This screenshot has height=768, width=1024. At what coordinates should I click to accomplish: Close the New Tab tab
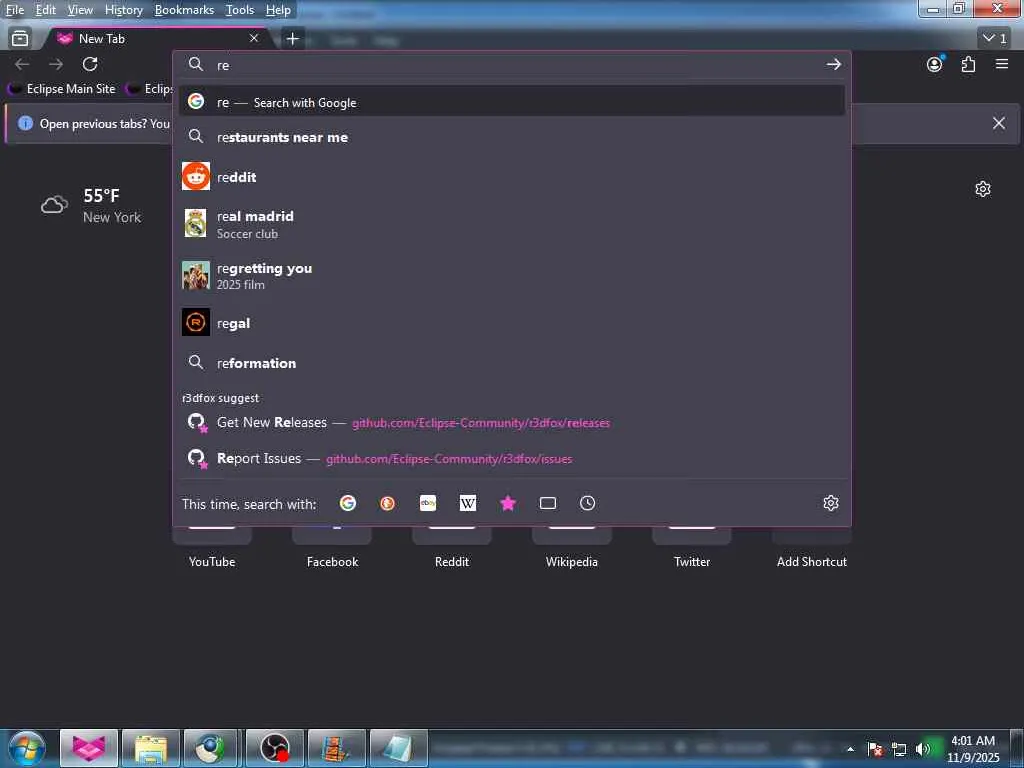254,39
